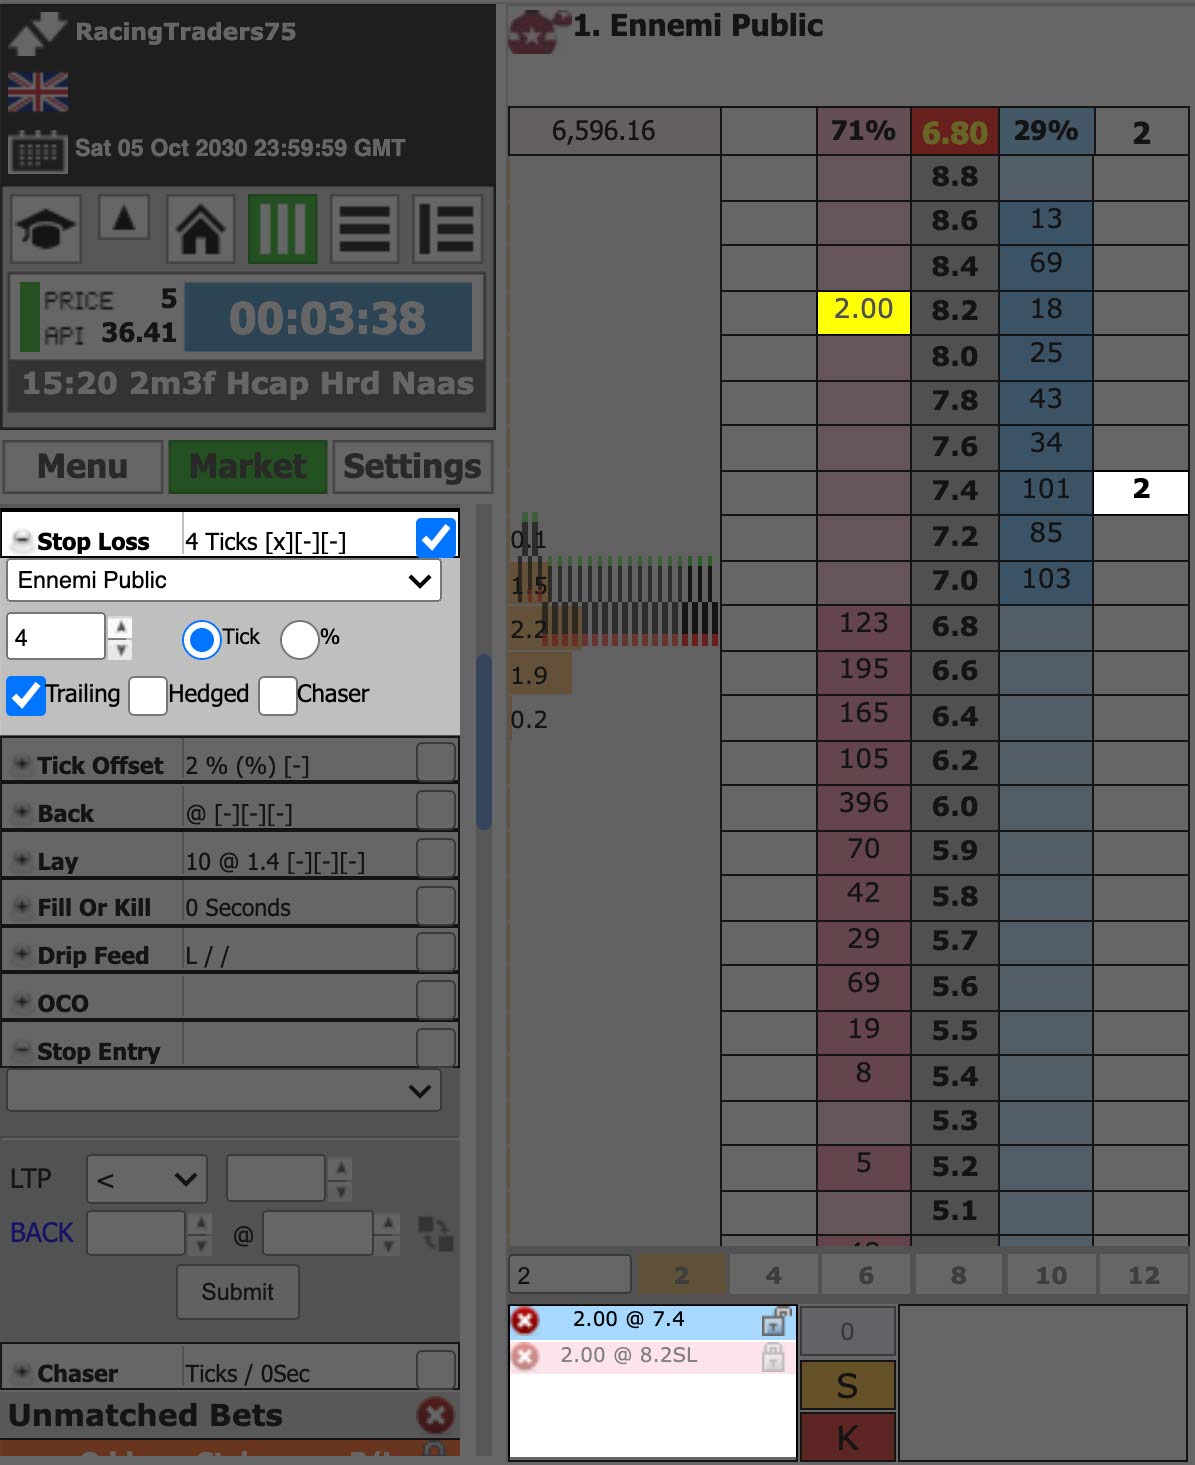The width and height of the screenshot is (1195, 1465).
Task: Select the green three-column ladder view icon
Action: tap(283, 229)
